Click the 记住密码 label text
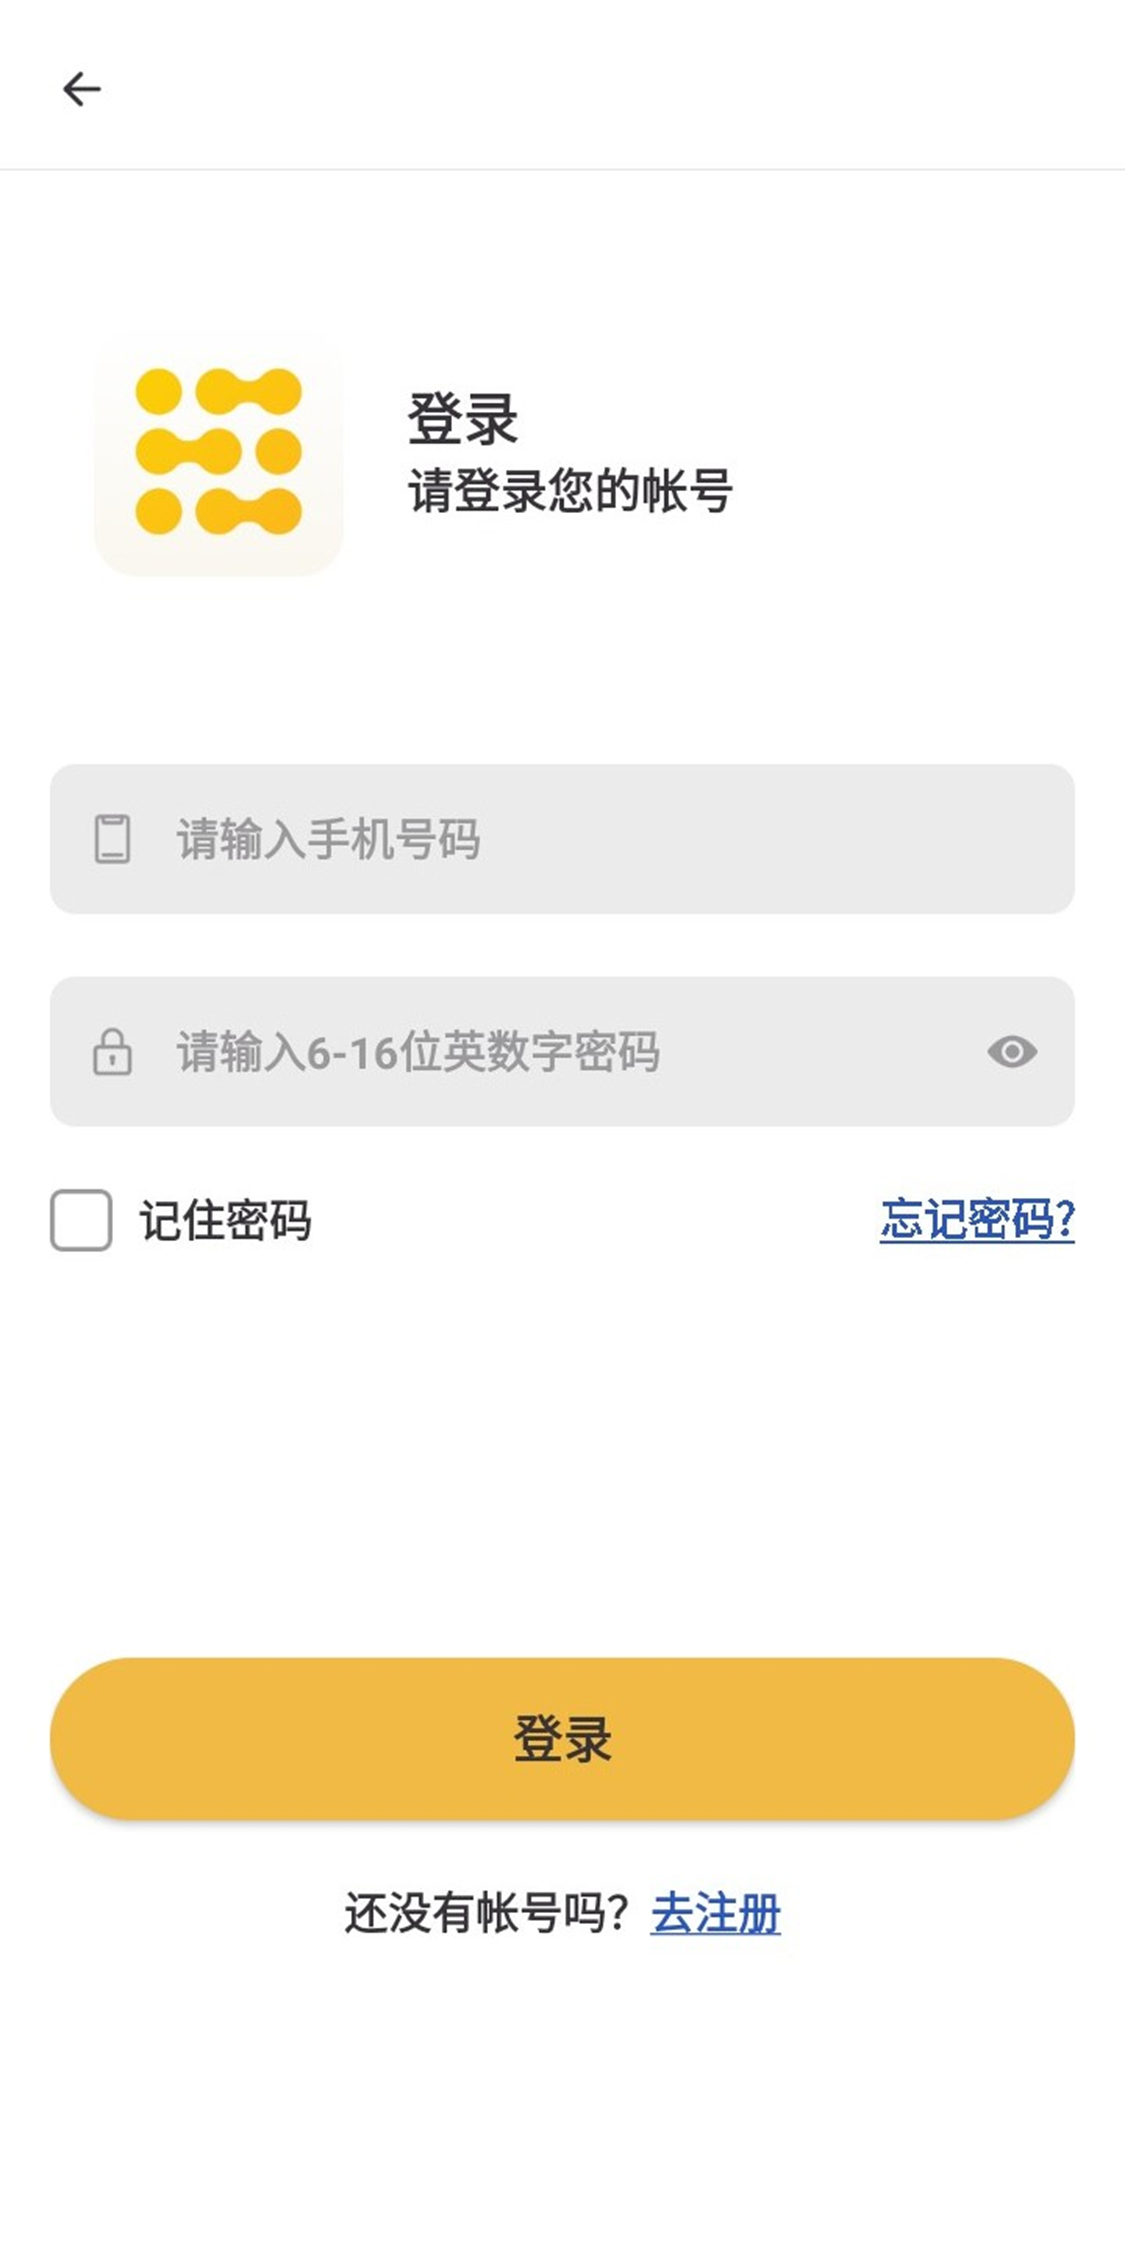Viewport: 1125px width, 2261px height. tap(225, 1220)
